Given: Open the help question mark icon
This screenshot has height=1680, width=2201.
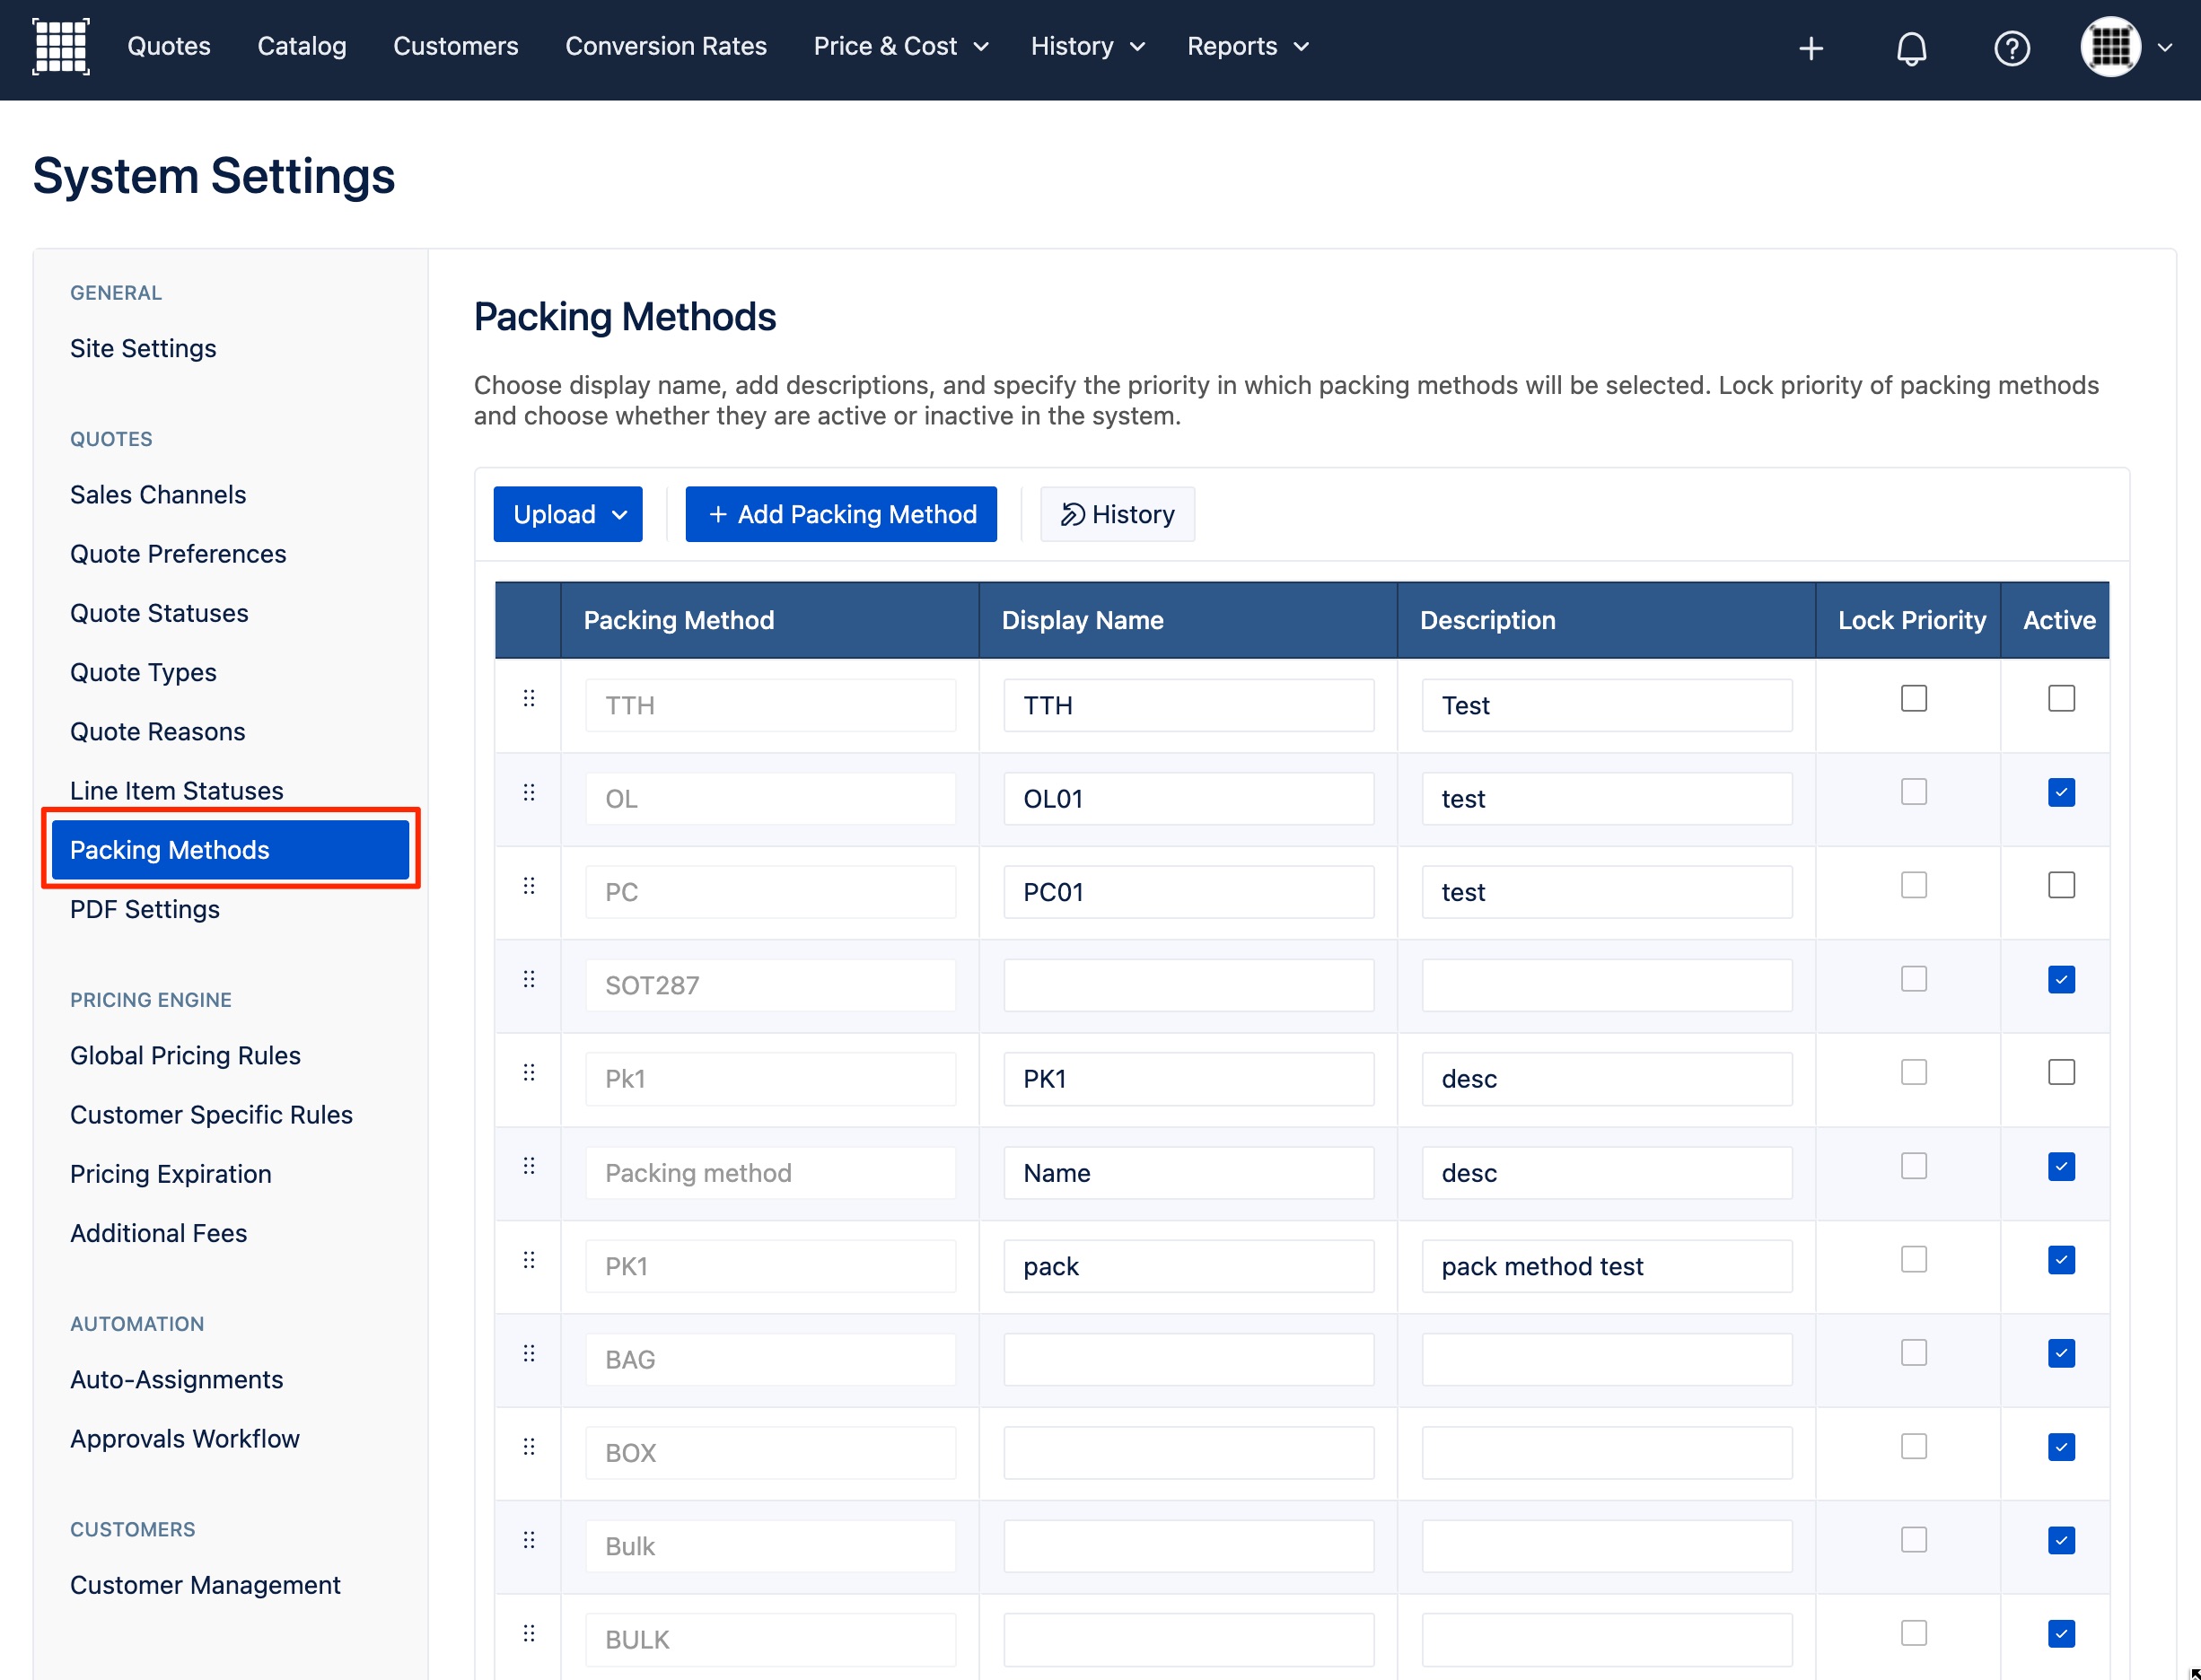Looking at the screenshot, I should point(2011,48).
